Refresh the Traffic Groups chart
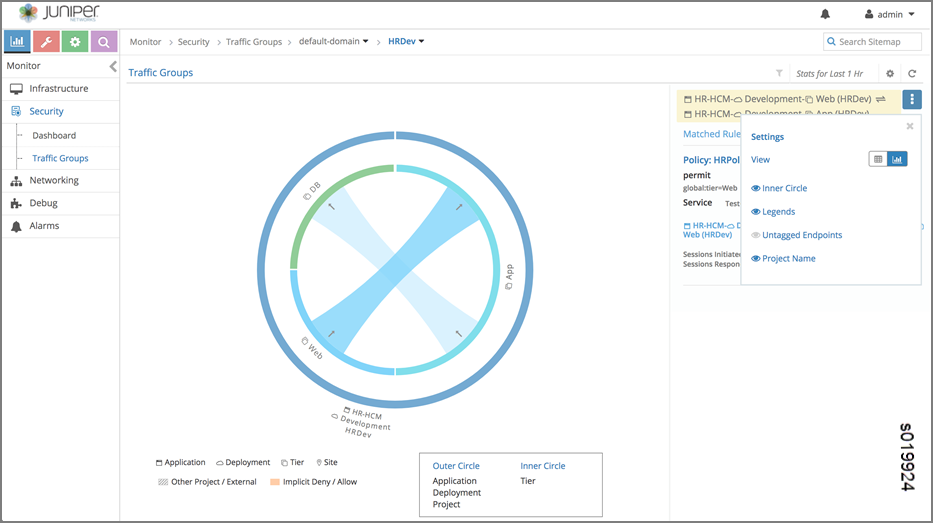The height and width of the screenshot is (523, 933). [x=912, y=73]
